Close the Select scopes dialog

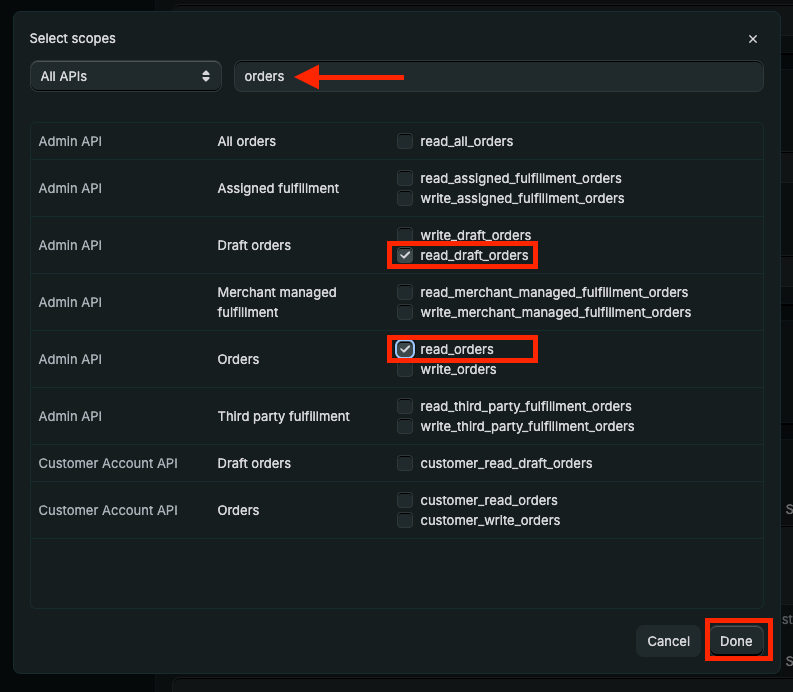752,39
